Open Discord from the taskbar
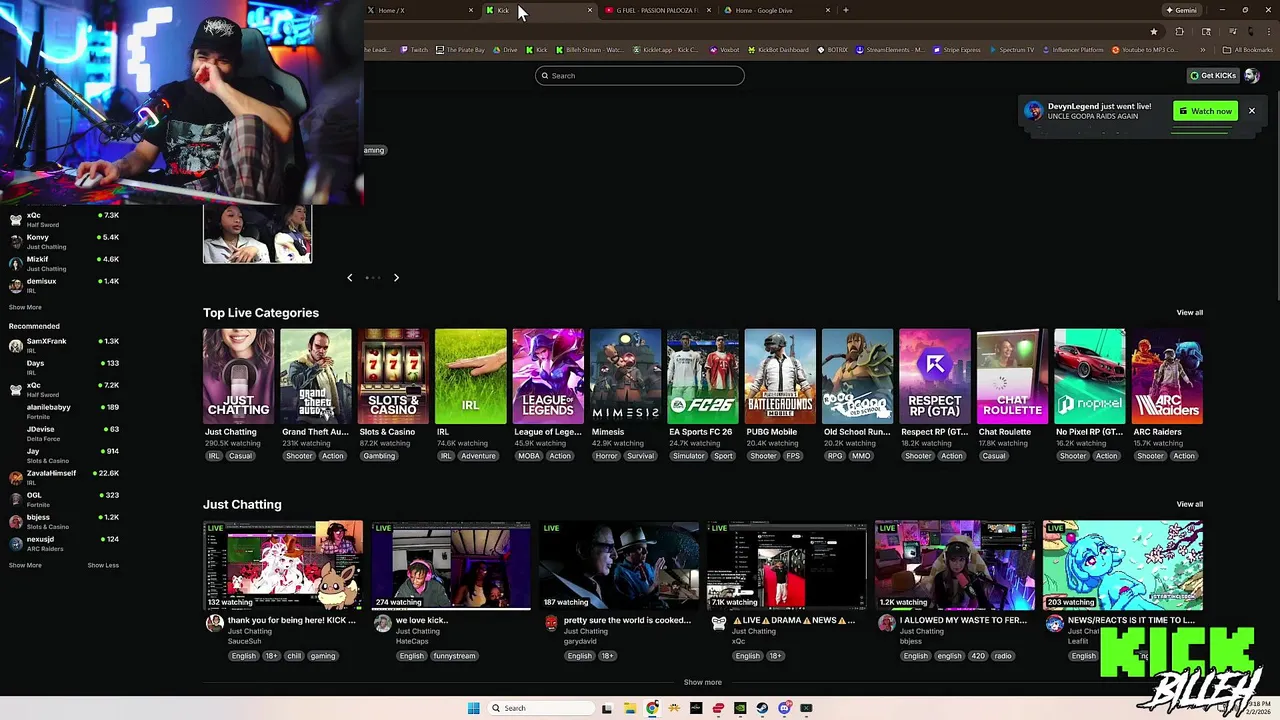This screenshot has width=1280, height=720. [x=785, y=708]
